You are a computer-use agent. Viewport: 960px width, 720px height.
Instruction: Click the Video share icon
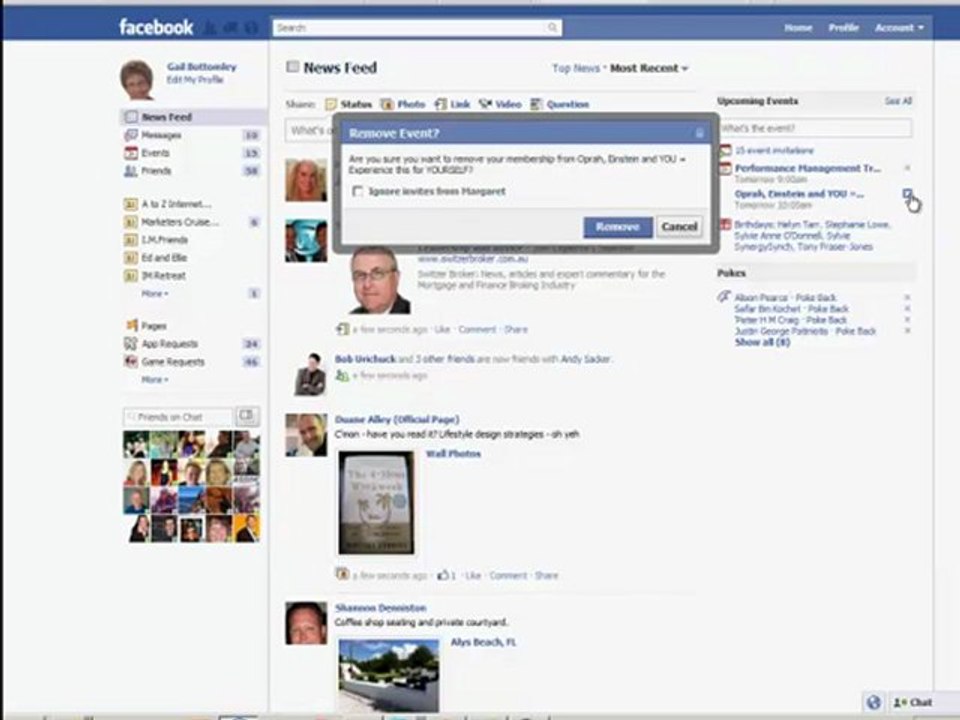486,104
